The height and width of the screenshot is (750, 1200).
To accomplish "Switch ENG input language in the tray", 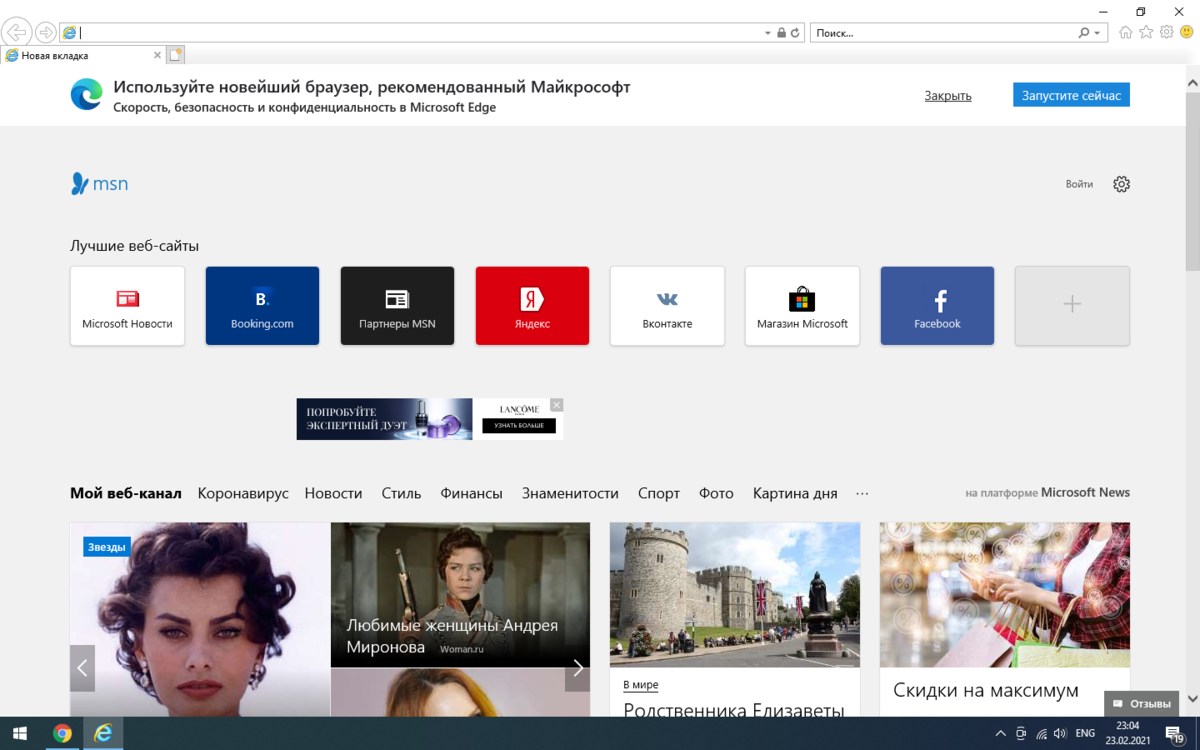I will pos(1085,733).
